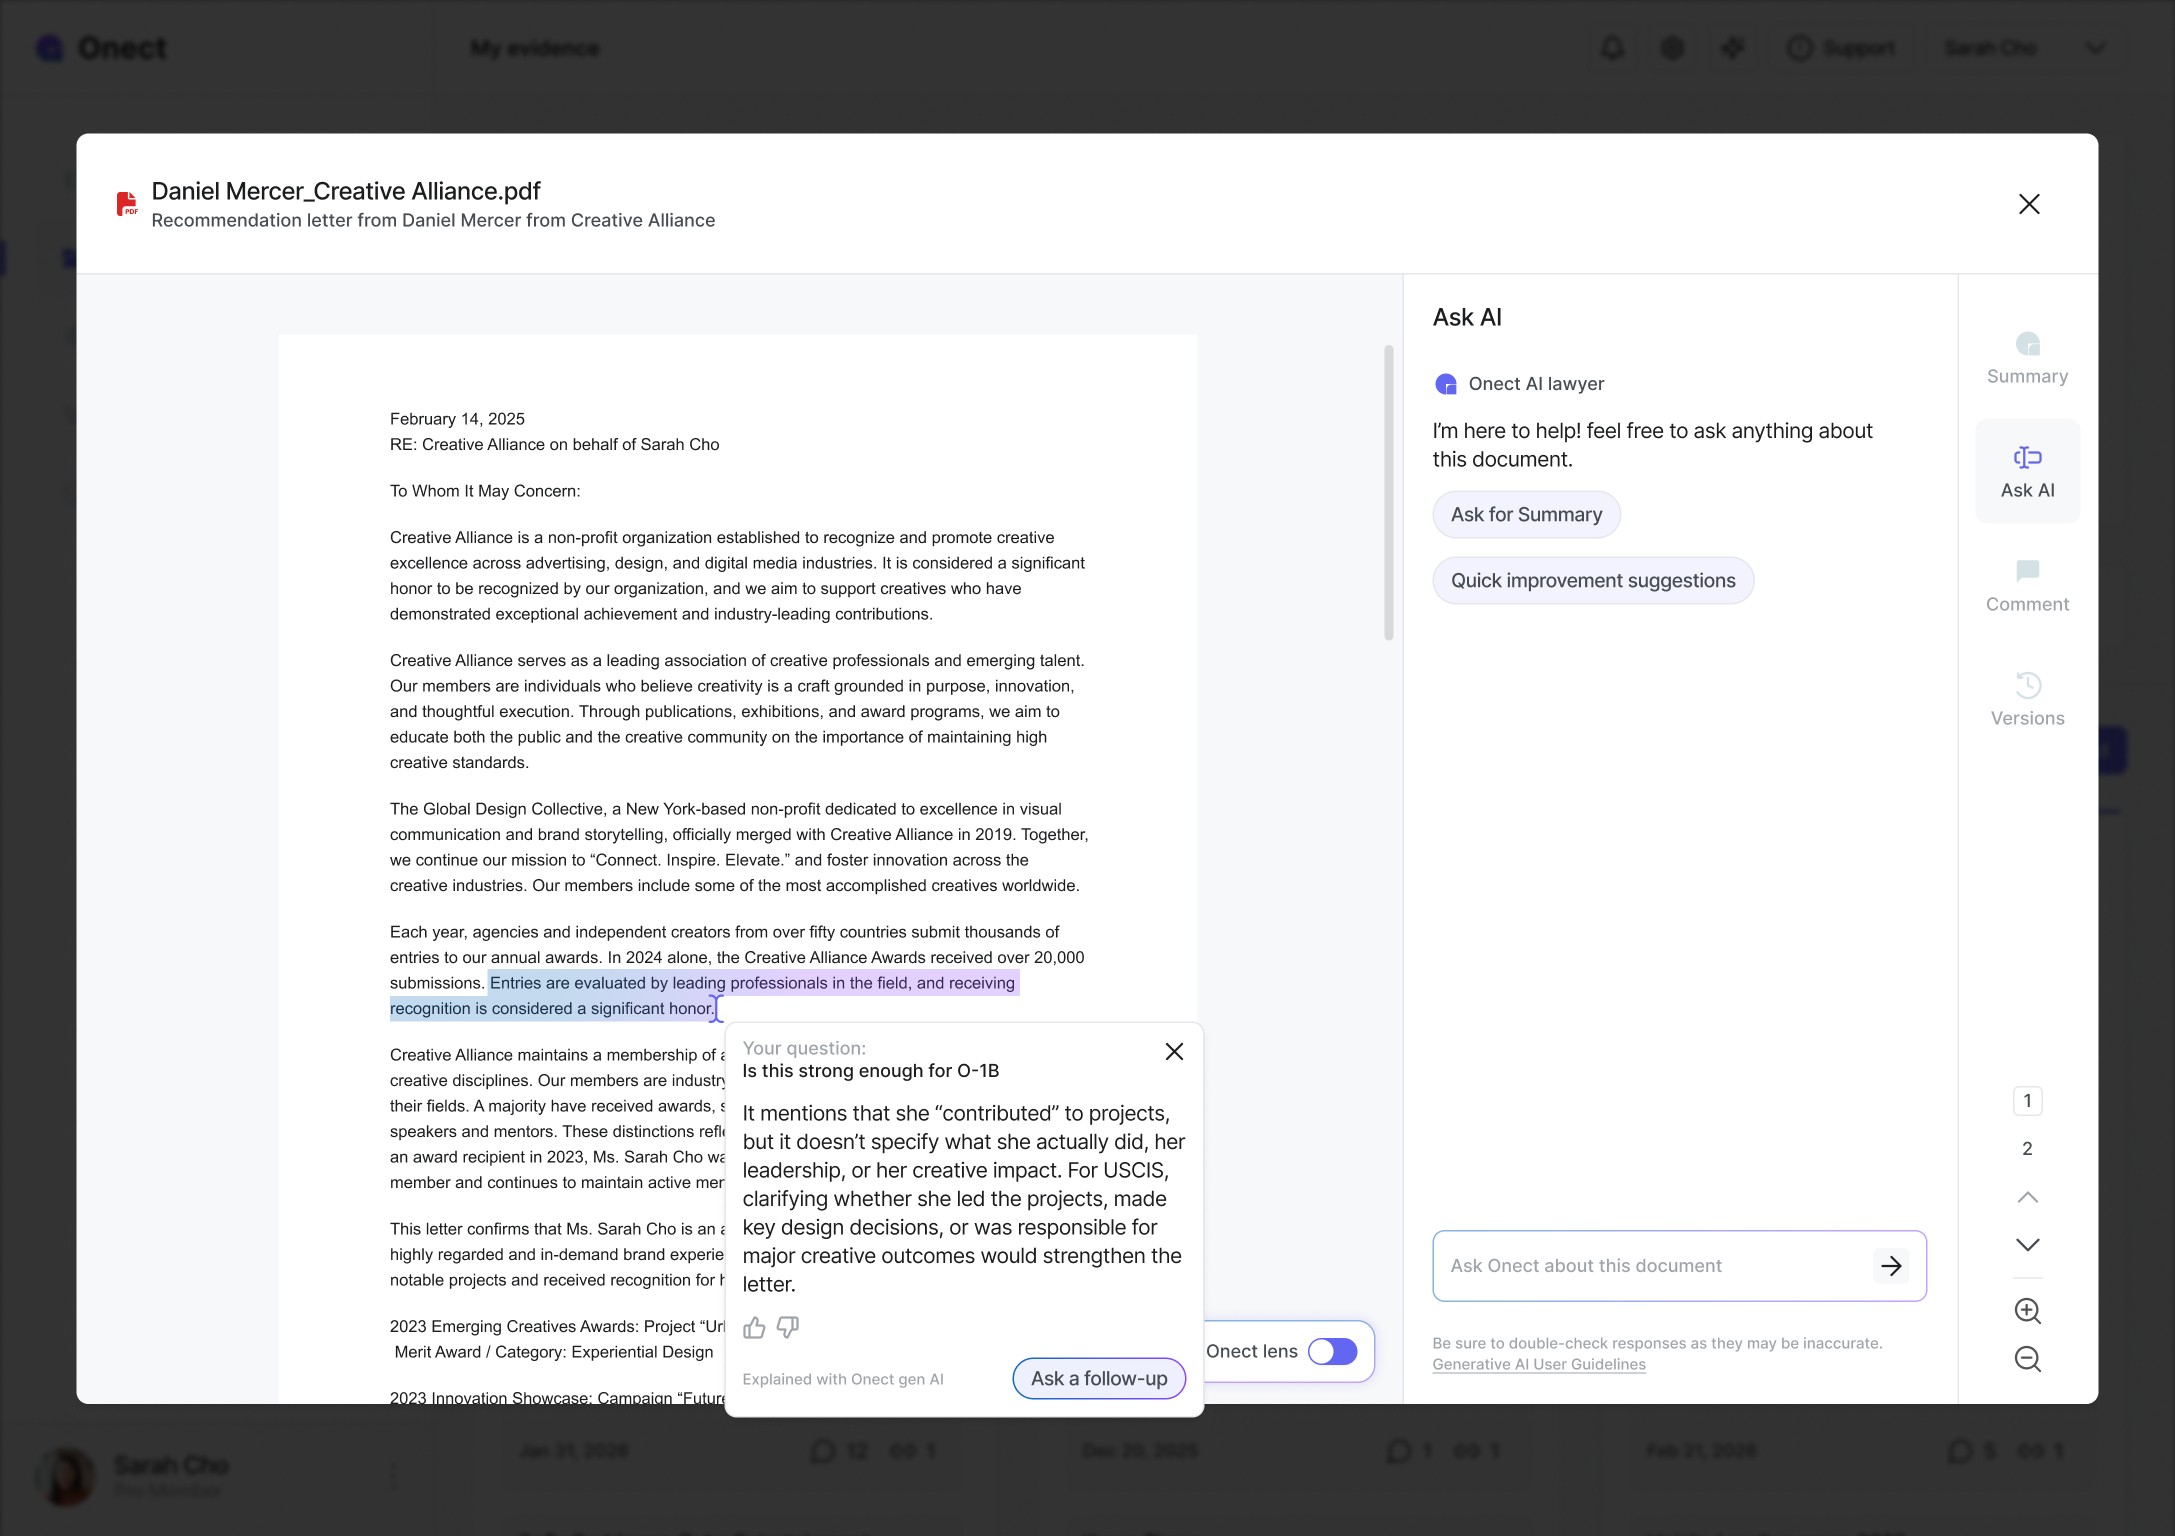The width and height of the screenshot is (2175, 1536).
Task: Click Ask for Summary suggestion
Action: click(1526, 514)
